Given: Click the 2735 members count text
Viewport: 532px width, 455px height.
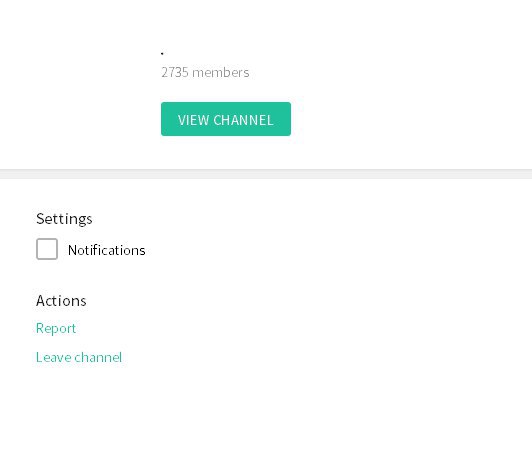Looking at the screenshot, I should [205, 72].
